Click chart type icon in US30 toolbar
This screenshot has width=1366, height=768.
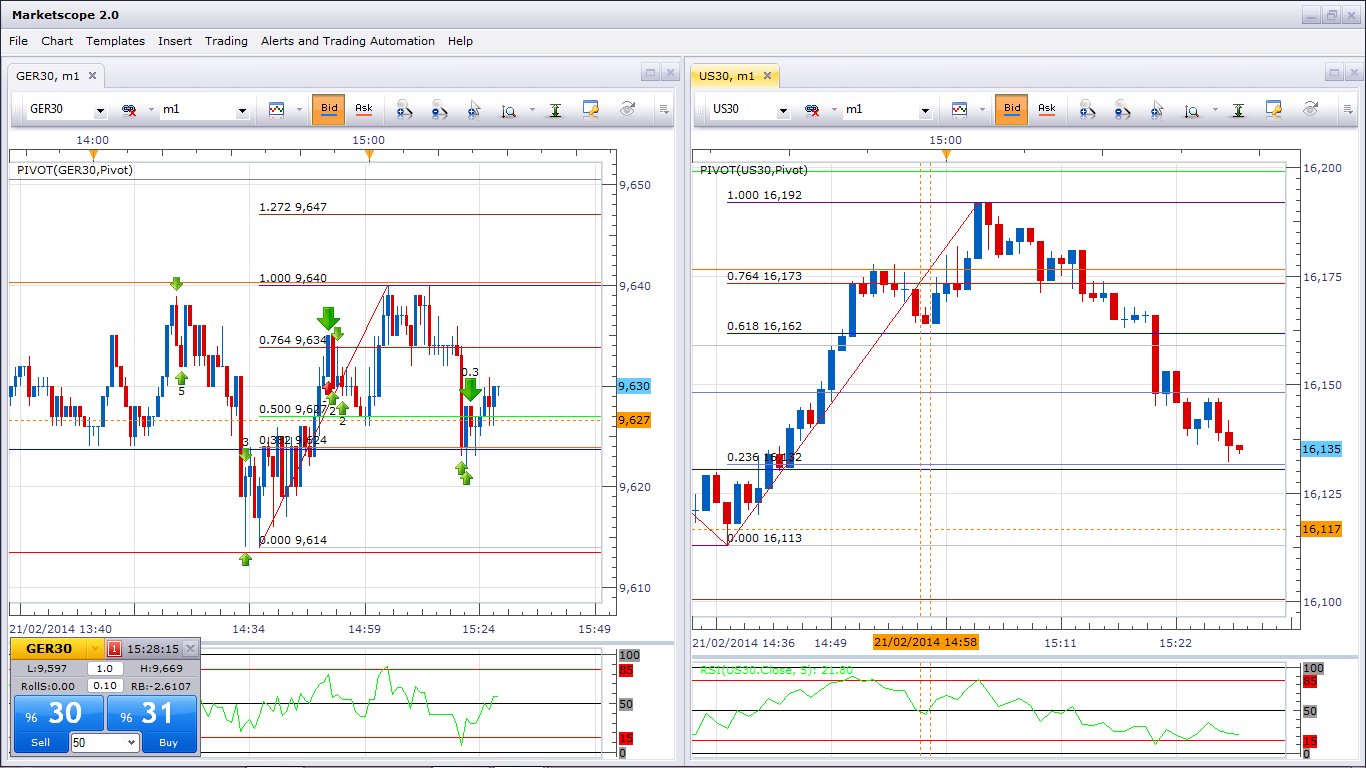pos(959,109)
